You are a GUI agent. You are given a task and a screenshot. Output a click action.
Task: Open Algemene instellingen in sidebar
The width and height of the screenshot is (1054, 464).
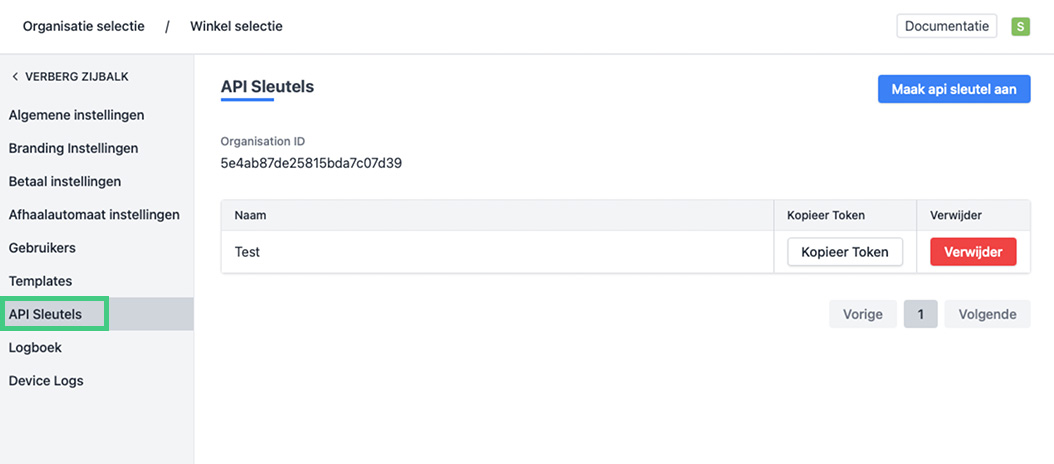[x=76, y=115]
